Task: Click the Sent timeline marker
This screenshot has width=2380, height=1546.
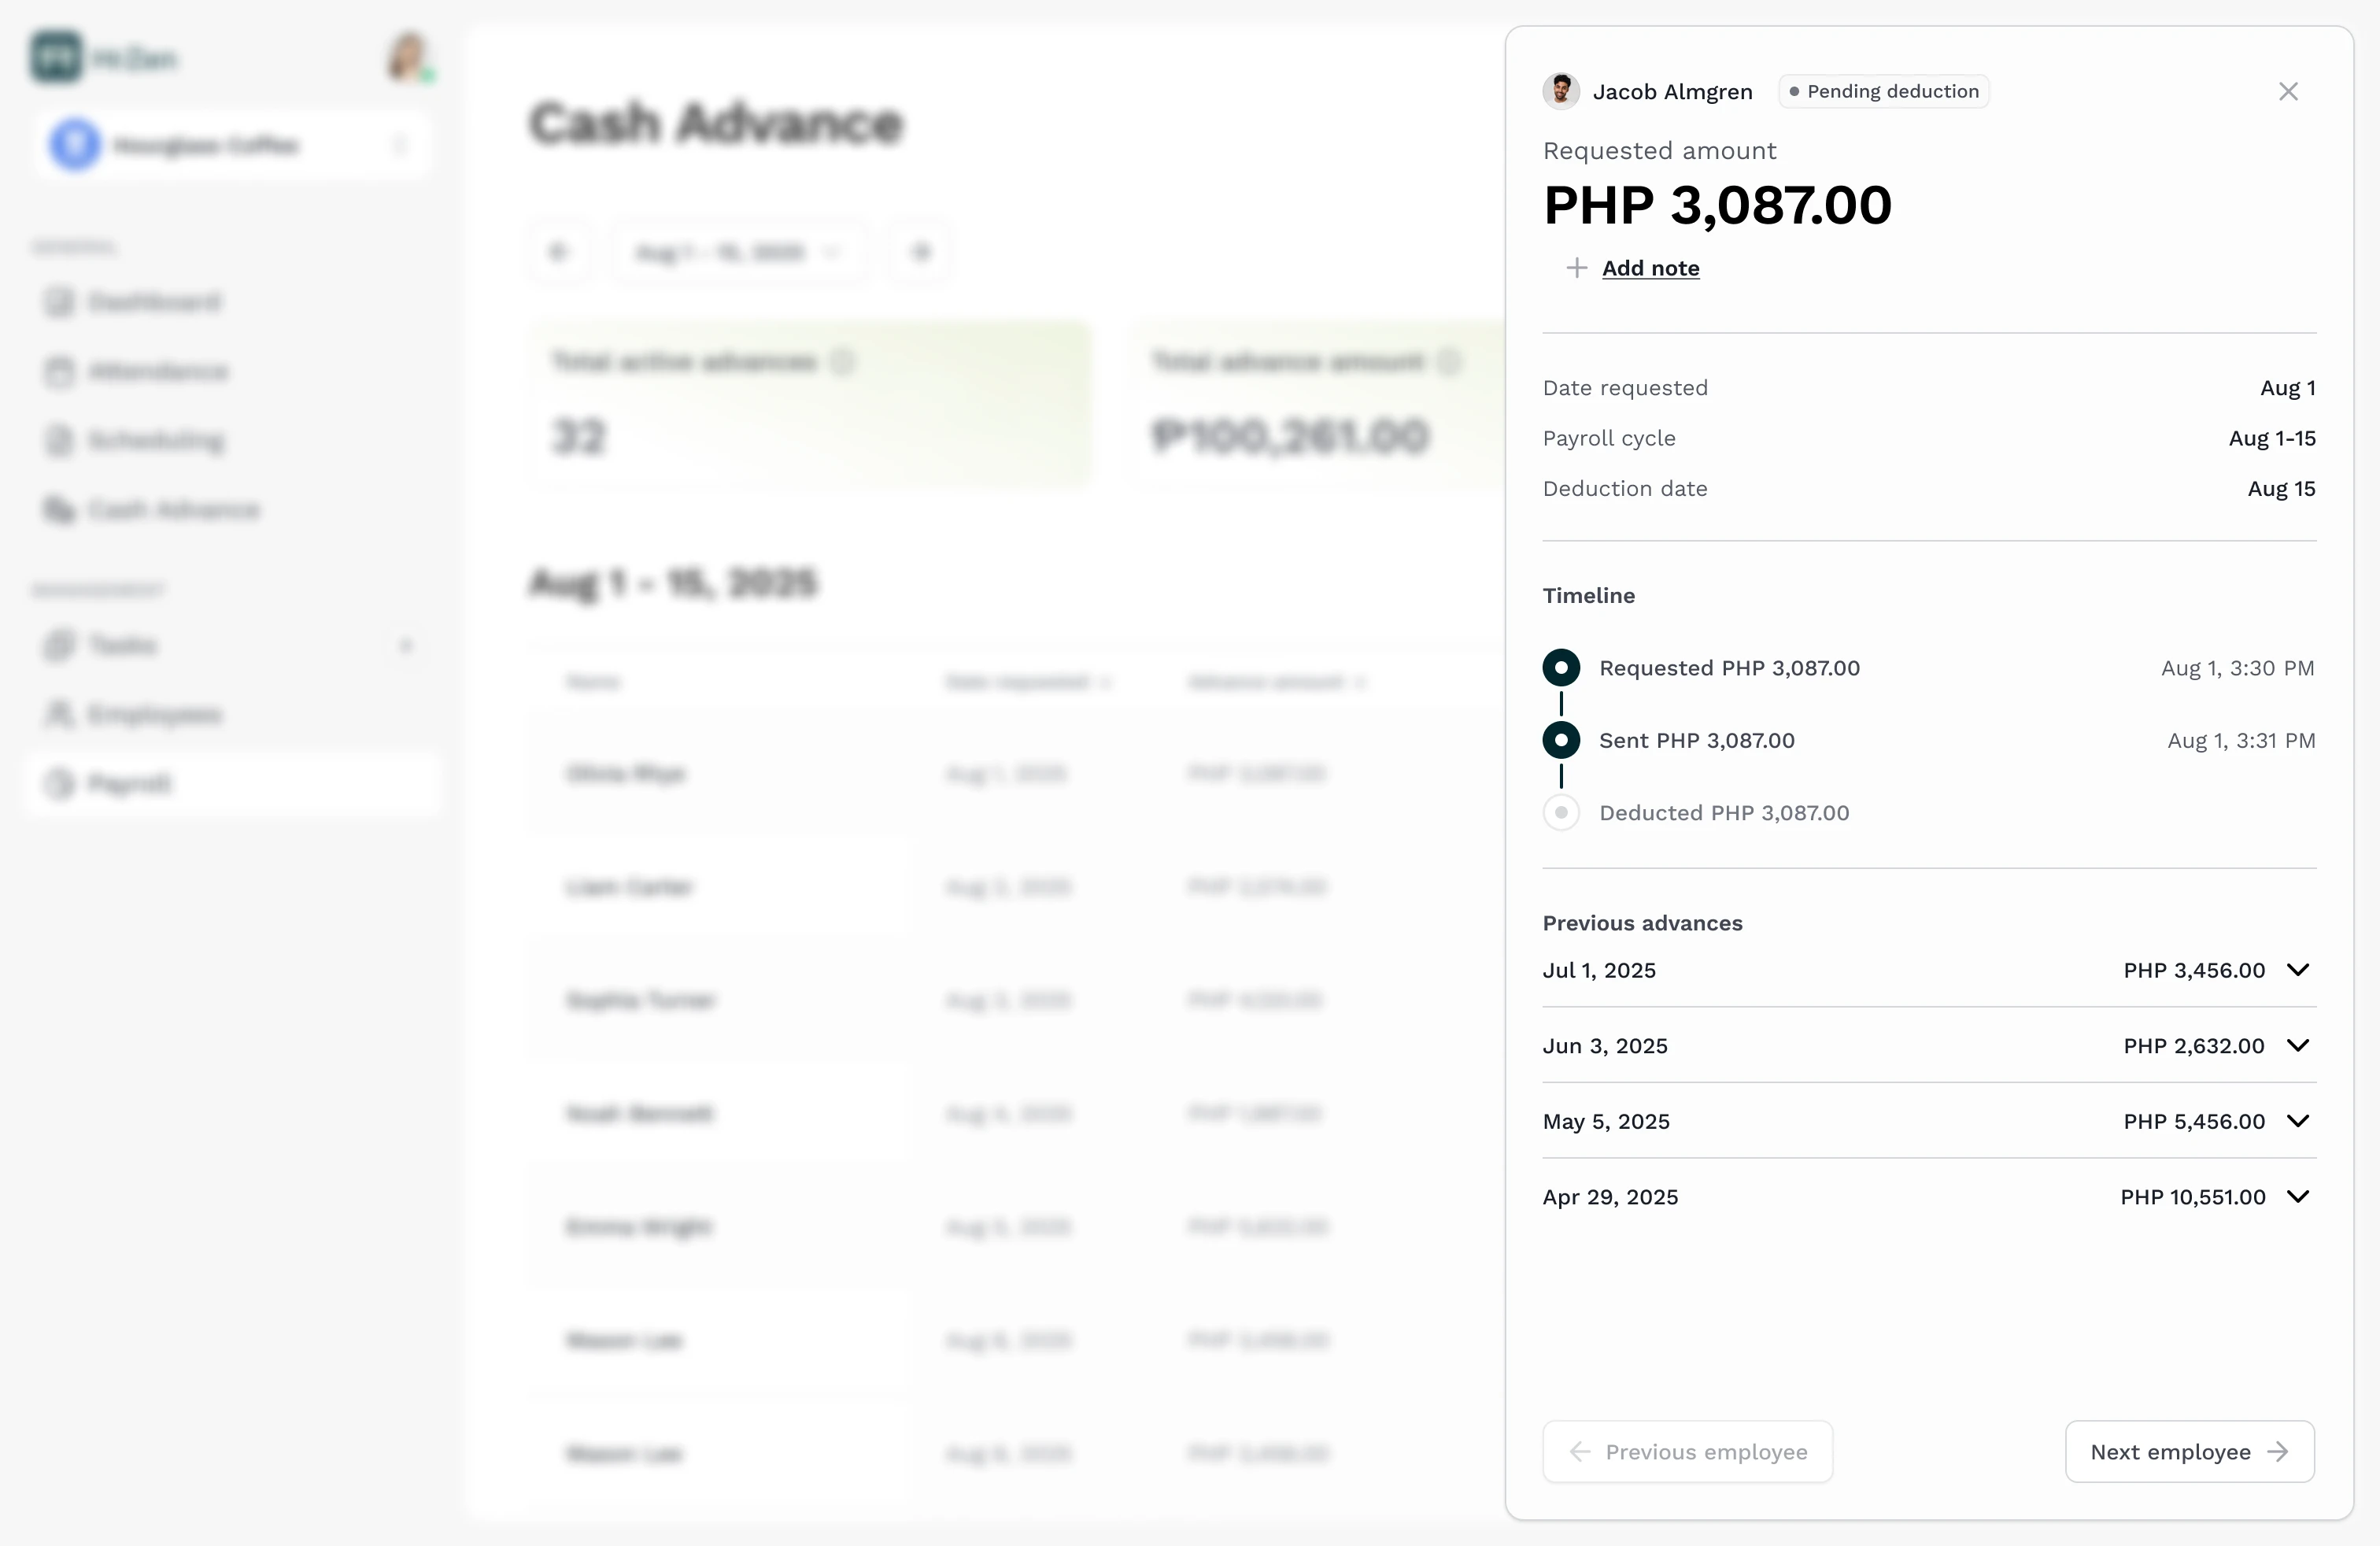Action: pyautogui.click(x=1561, y=741)
